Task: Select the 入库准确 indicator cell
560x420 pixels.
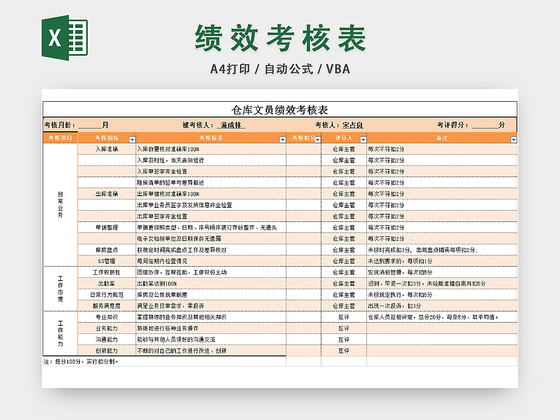Action: pyautogui.click(x=107, y=149)
